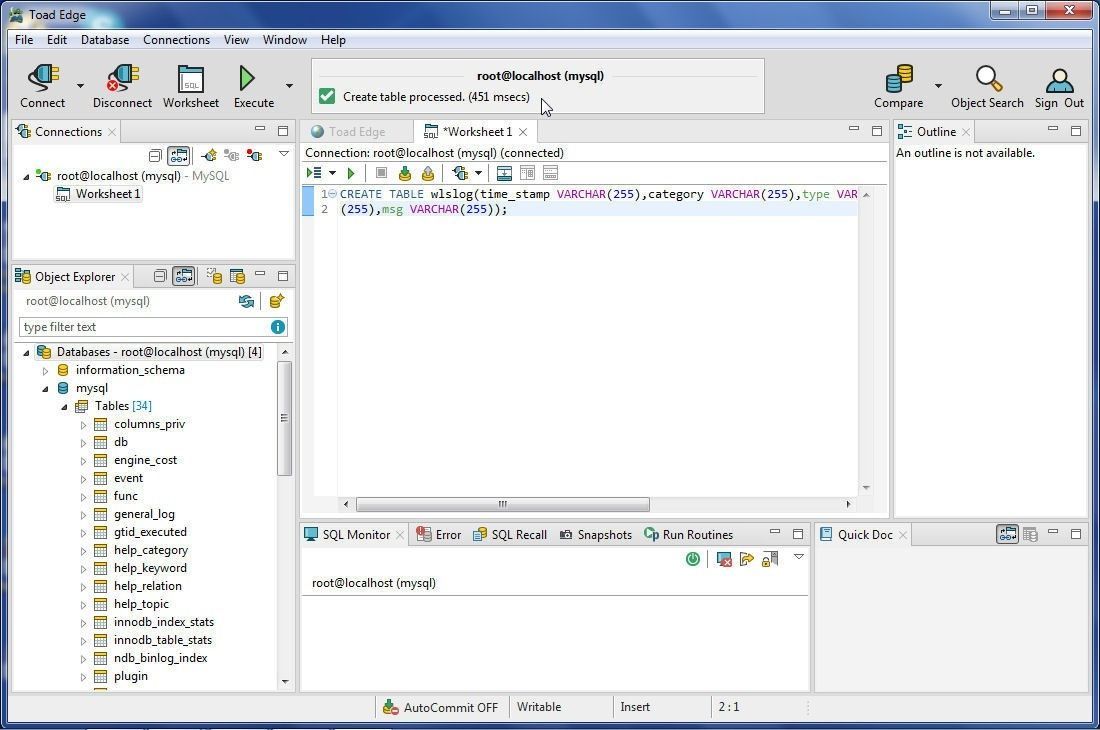The height and width of the screenshot is (730, 1100).
Task: Run the single statement with the green play icon
Action: [351, 173]
